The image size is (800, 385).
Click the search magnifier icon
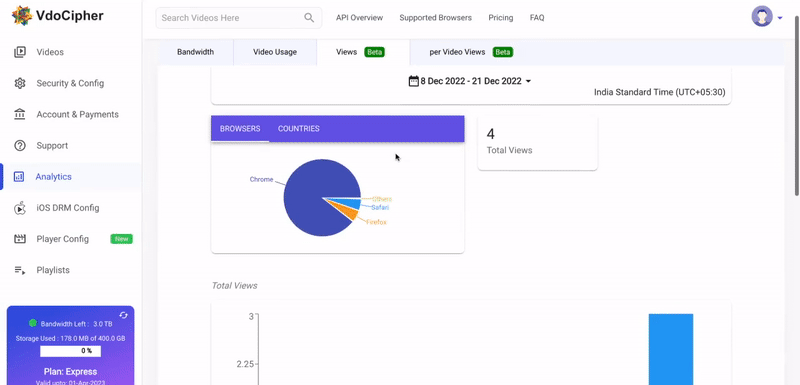[309, 18]
